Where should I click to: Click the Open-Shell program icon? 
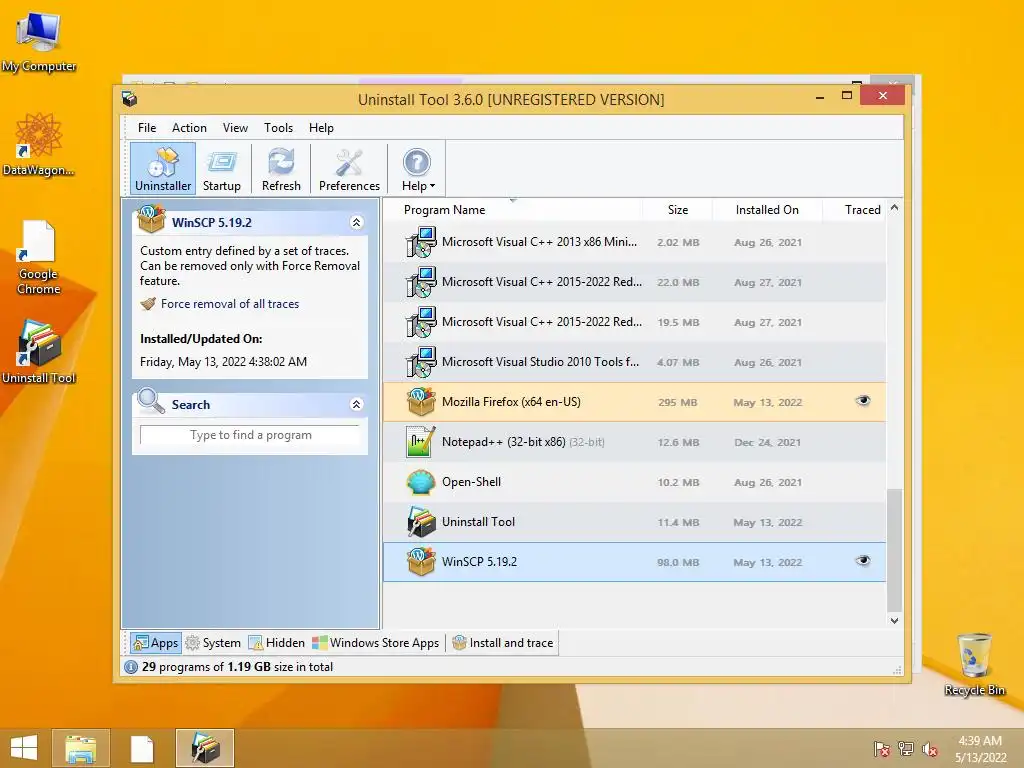click(421, 482)
